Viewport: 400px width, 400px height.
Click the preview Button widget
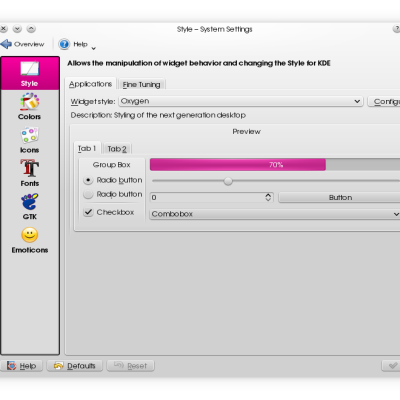point(340,198)
